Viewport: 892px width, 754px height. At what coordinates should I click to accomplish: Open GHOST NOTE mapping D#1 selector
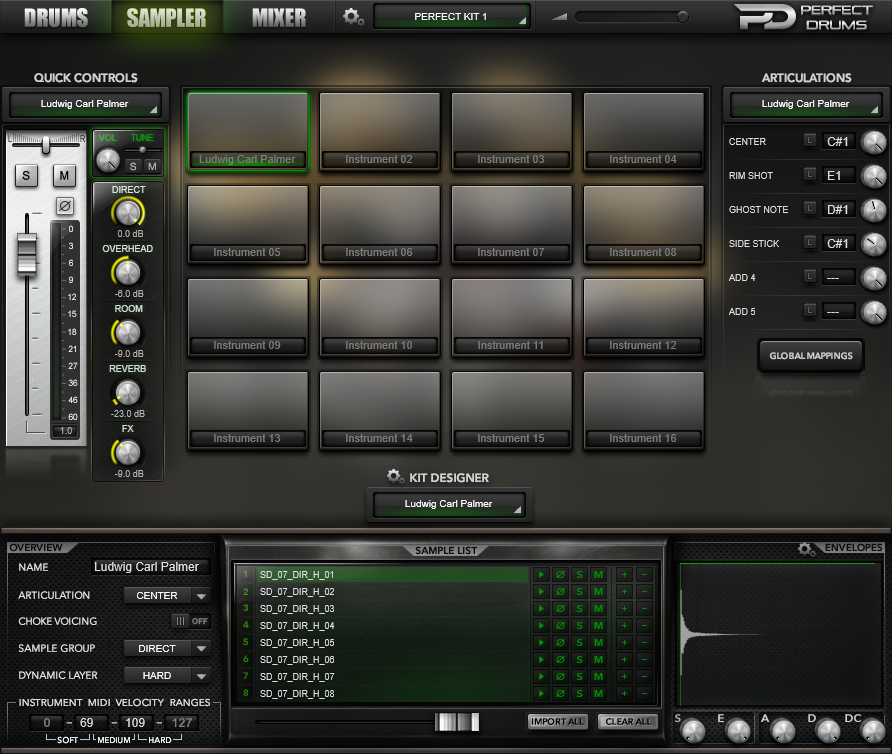tap(838, 210)
